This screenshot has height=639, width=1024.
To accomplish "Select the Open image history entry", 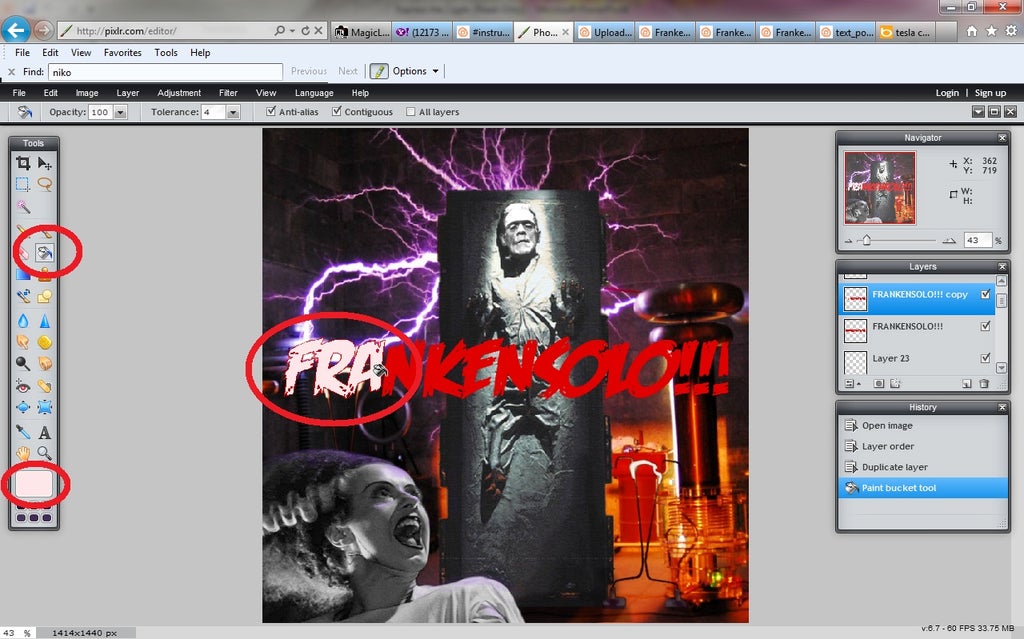I will click(923, 425).
